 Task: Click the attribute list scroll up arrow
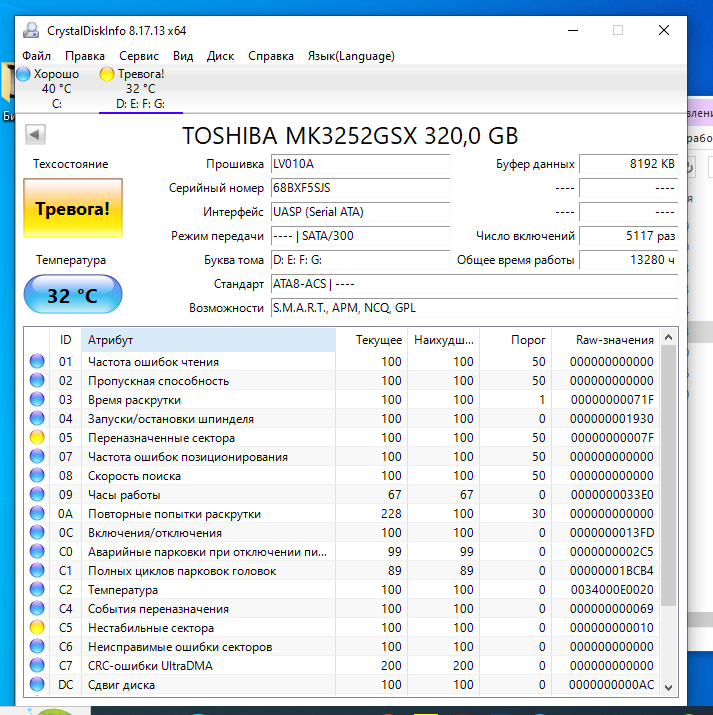point(668,337)
